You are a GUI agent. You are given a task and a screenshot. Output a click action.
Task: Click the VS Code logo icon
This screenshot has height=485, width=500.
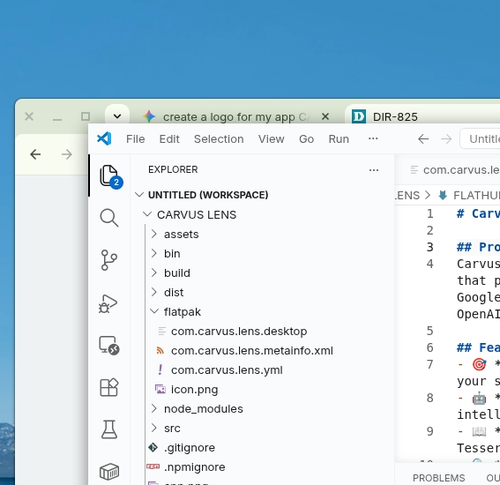[104, 138]
